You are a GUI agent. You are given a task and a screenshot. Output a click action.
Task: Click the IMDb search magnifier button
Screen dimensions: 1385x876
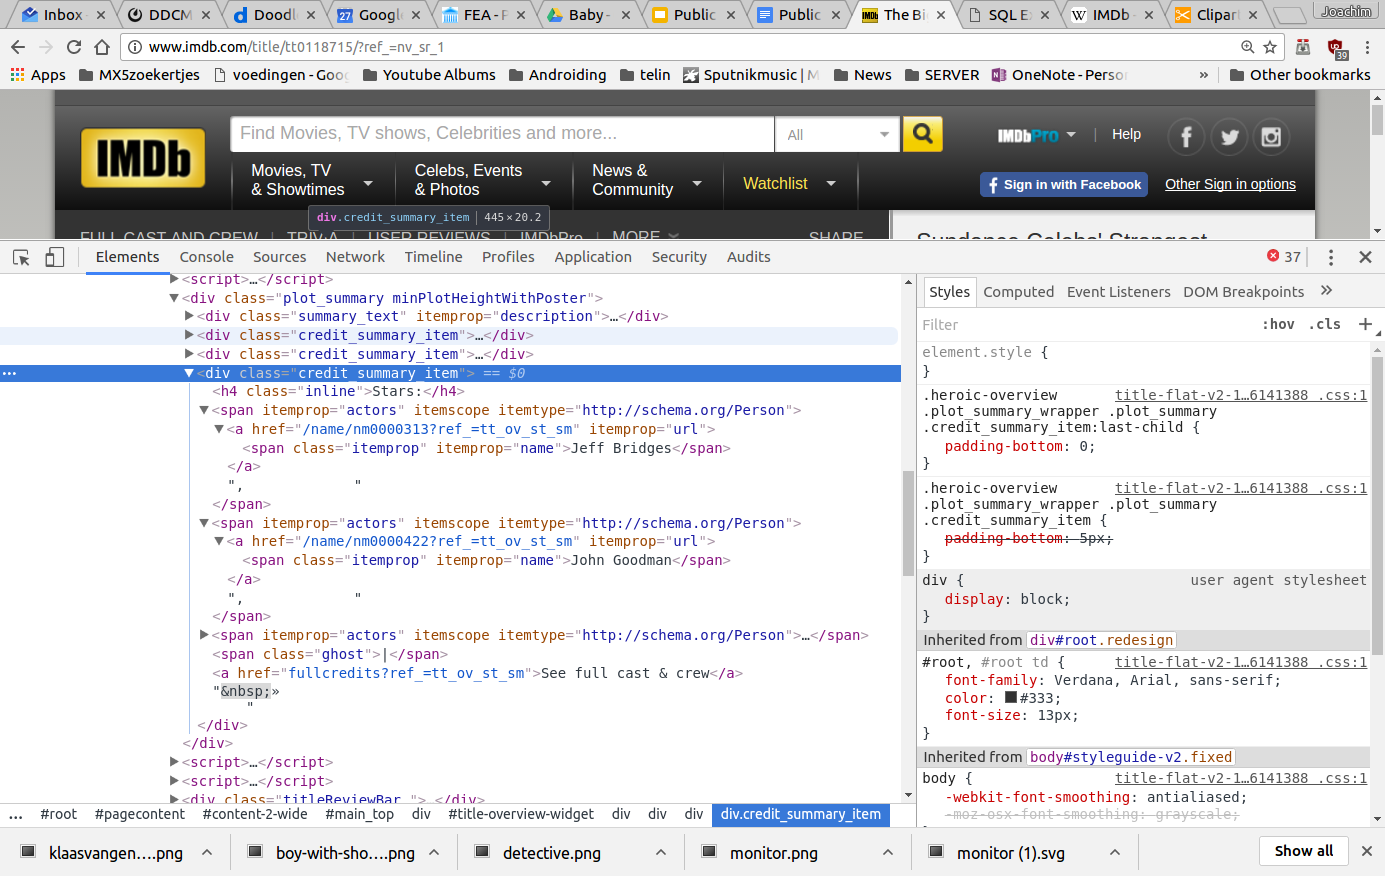(922, 134)
